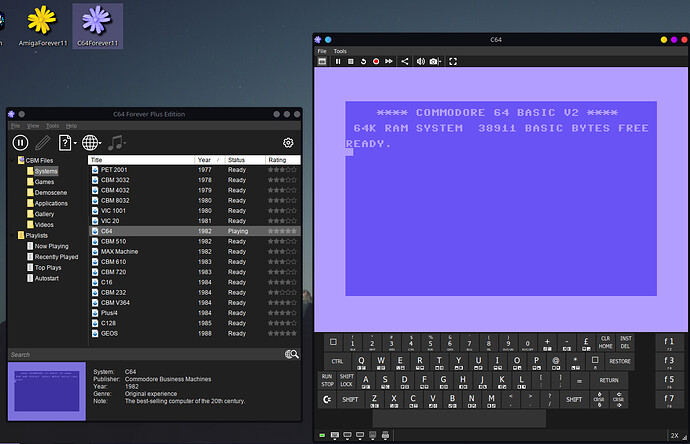Select MAX Machine in systems list
This screenshot has width=690, height=444.
point(195,252)
